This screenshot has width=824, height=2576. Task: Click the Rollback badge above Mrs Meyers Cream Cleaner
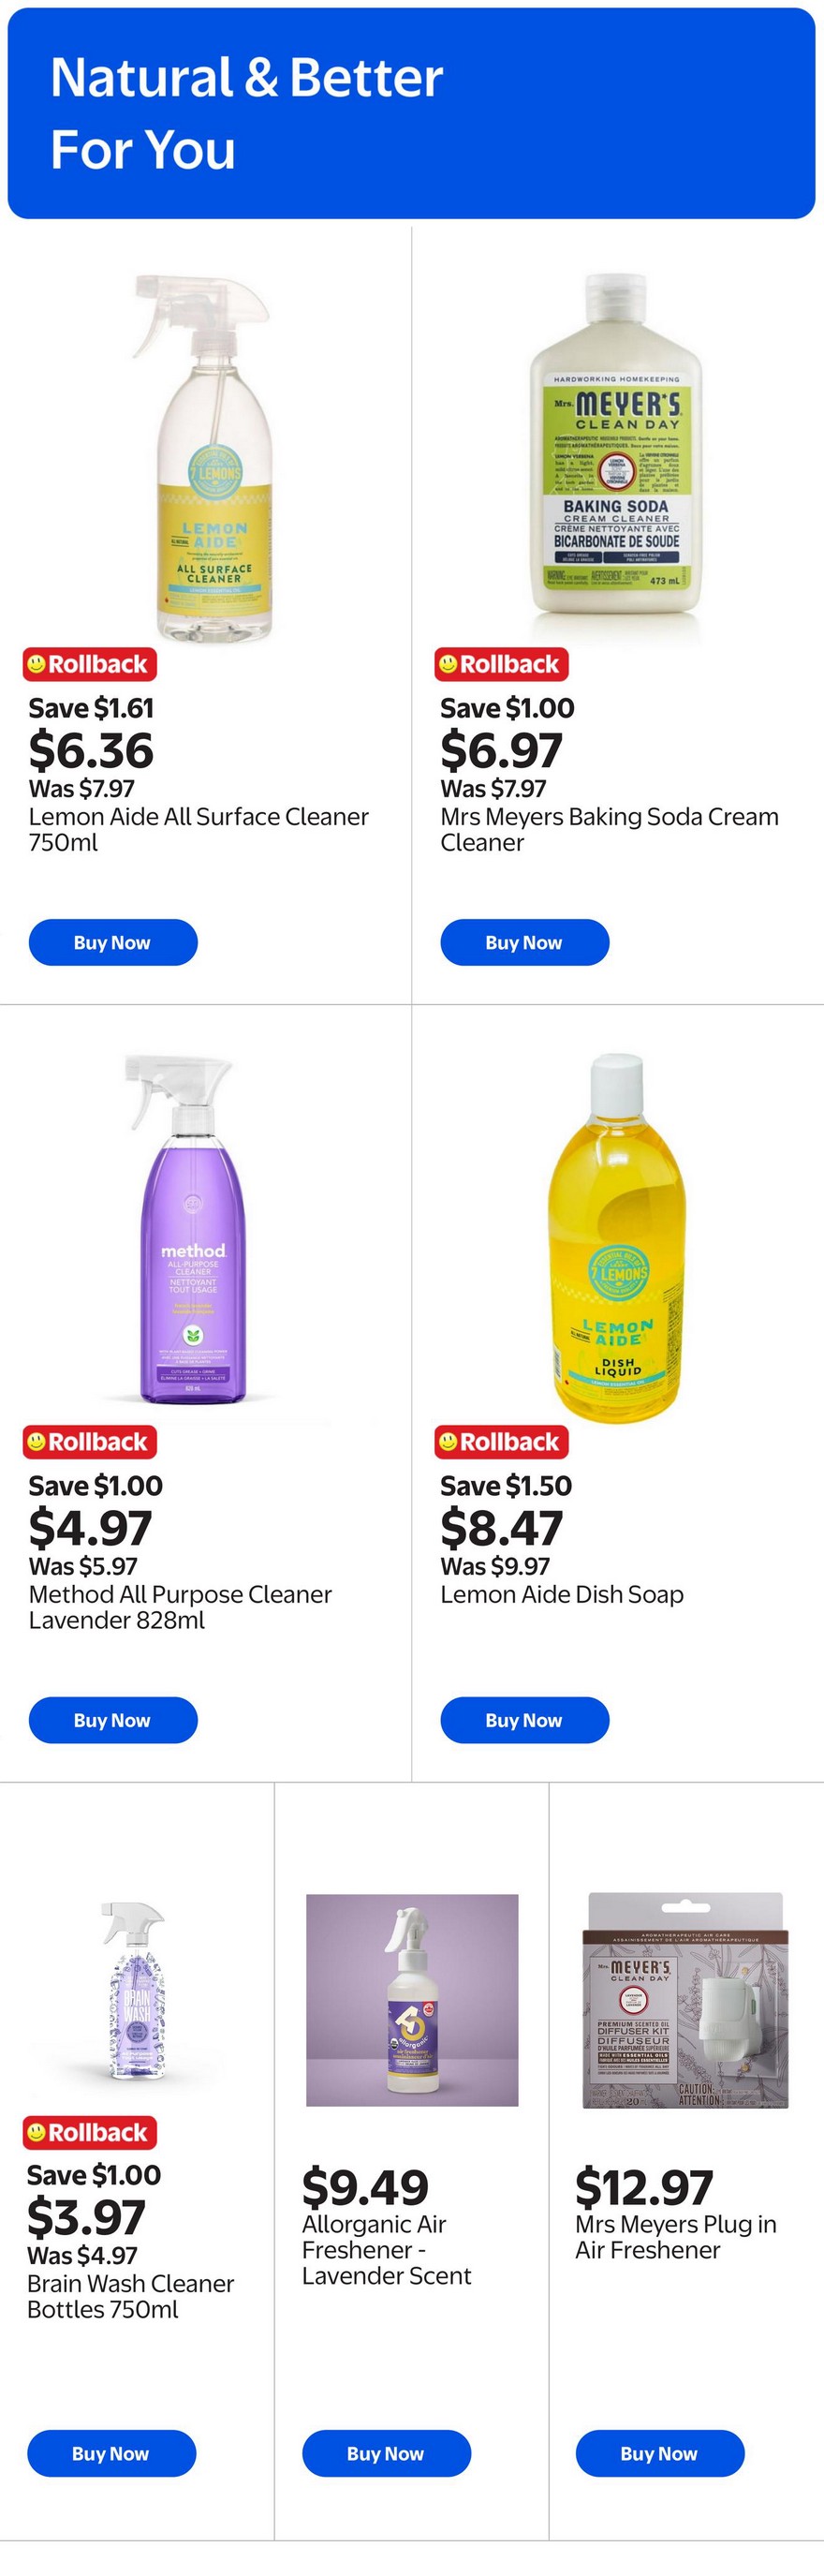coord(502,664)
